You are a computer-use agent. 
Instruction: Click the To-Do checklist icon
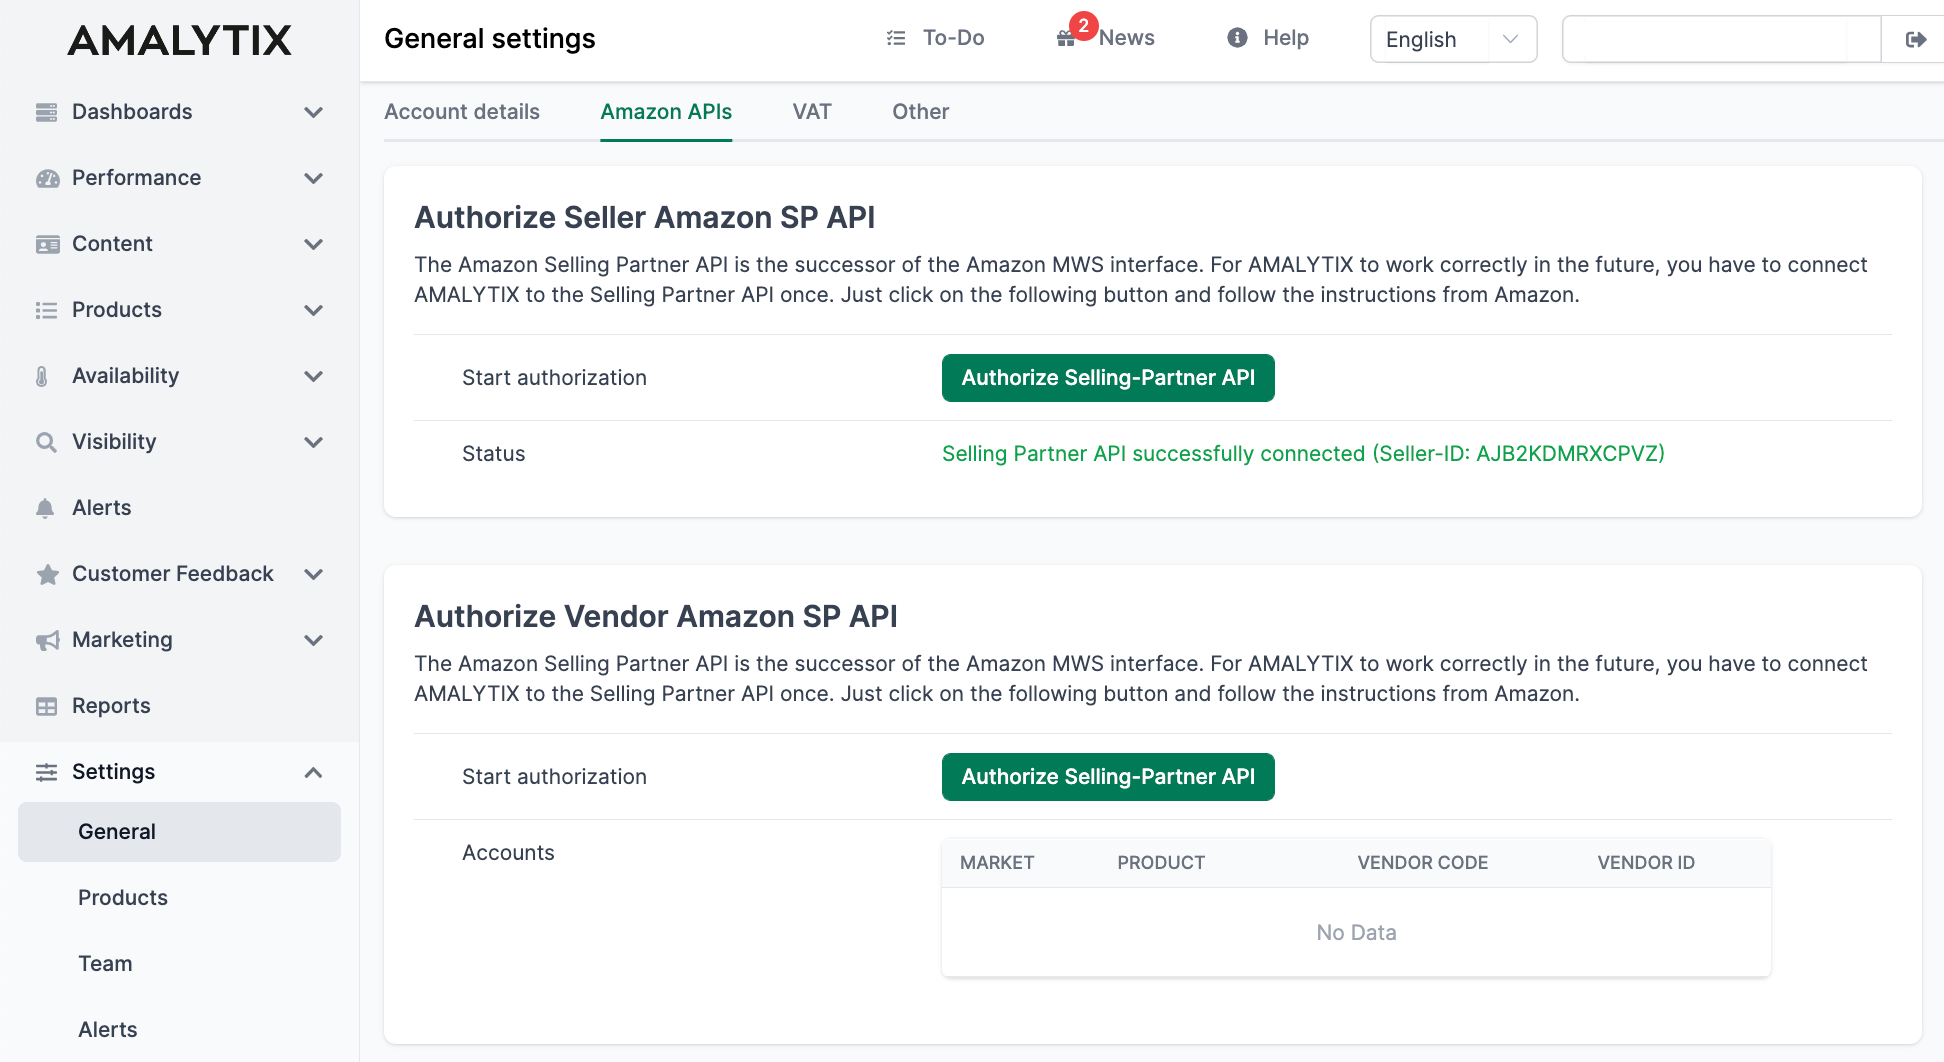(x=896, y=37)
